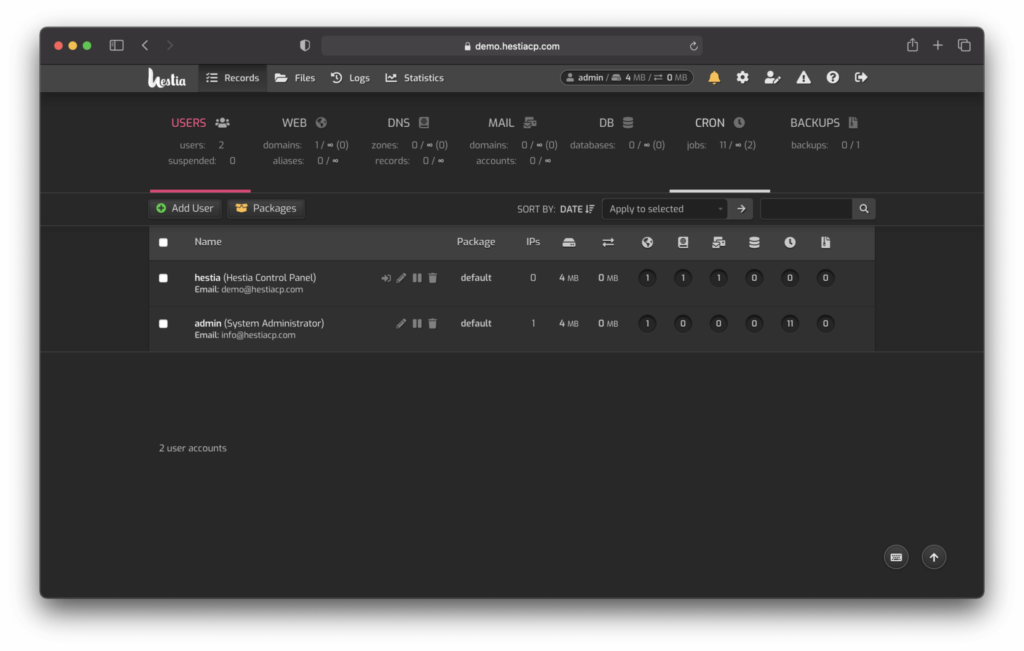1024x651 pixels.
Task: Click the privacy shield icon
Action: point(305,46)
